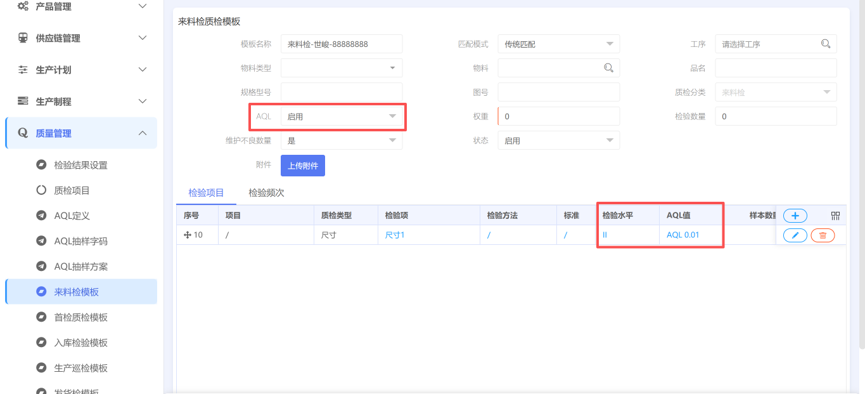Screen dimensions: 865x394
Task: Click the 生产制程 sidebar icon
Action: tap(23, 102)
